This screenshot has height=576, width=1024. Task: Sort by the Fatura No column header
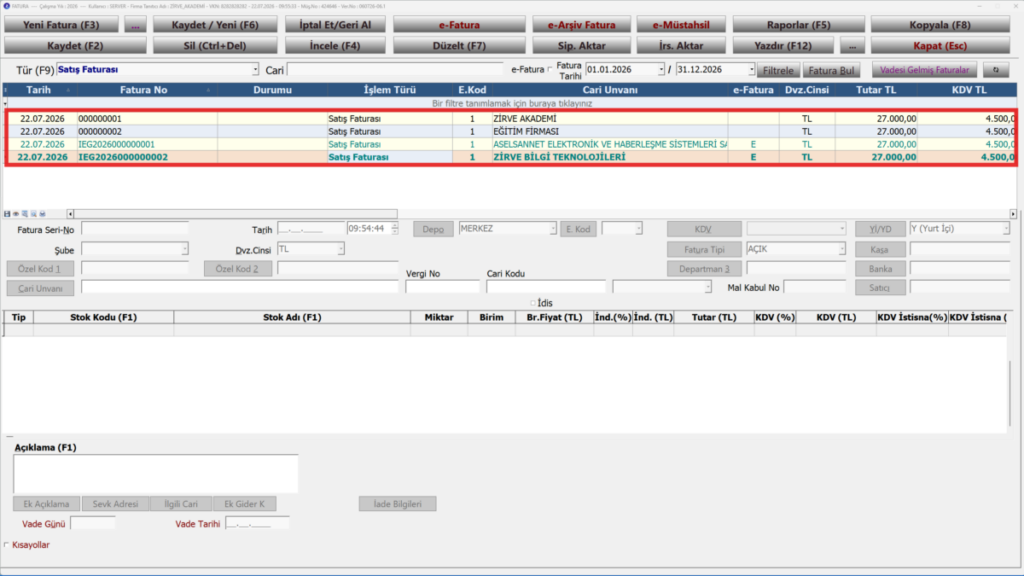pos(144,90)
